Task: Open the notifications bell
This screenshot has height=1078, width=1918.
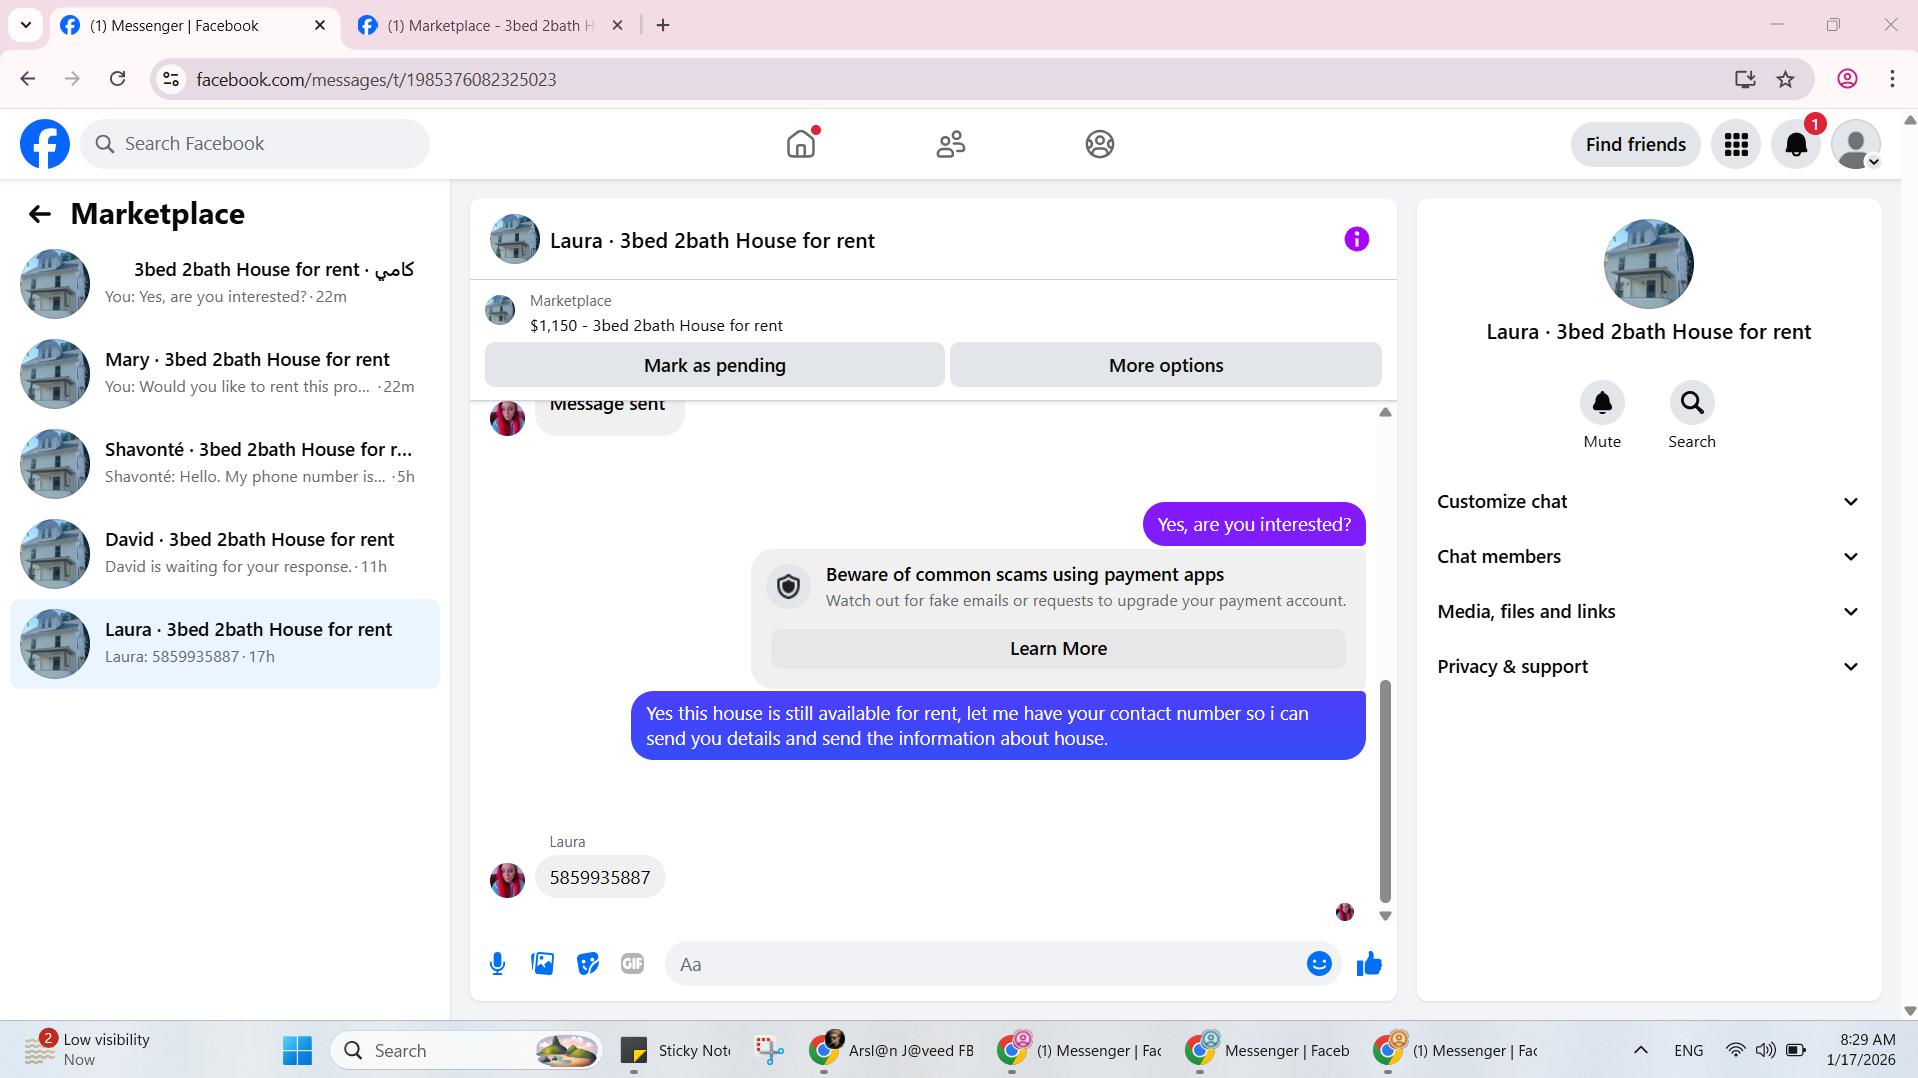Action: (x=1796, y=144)
